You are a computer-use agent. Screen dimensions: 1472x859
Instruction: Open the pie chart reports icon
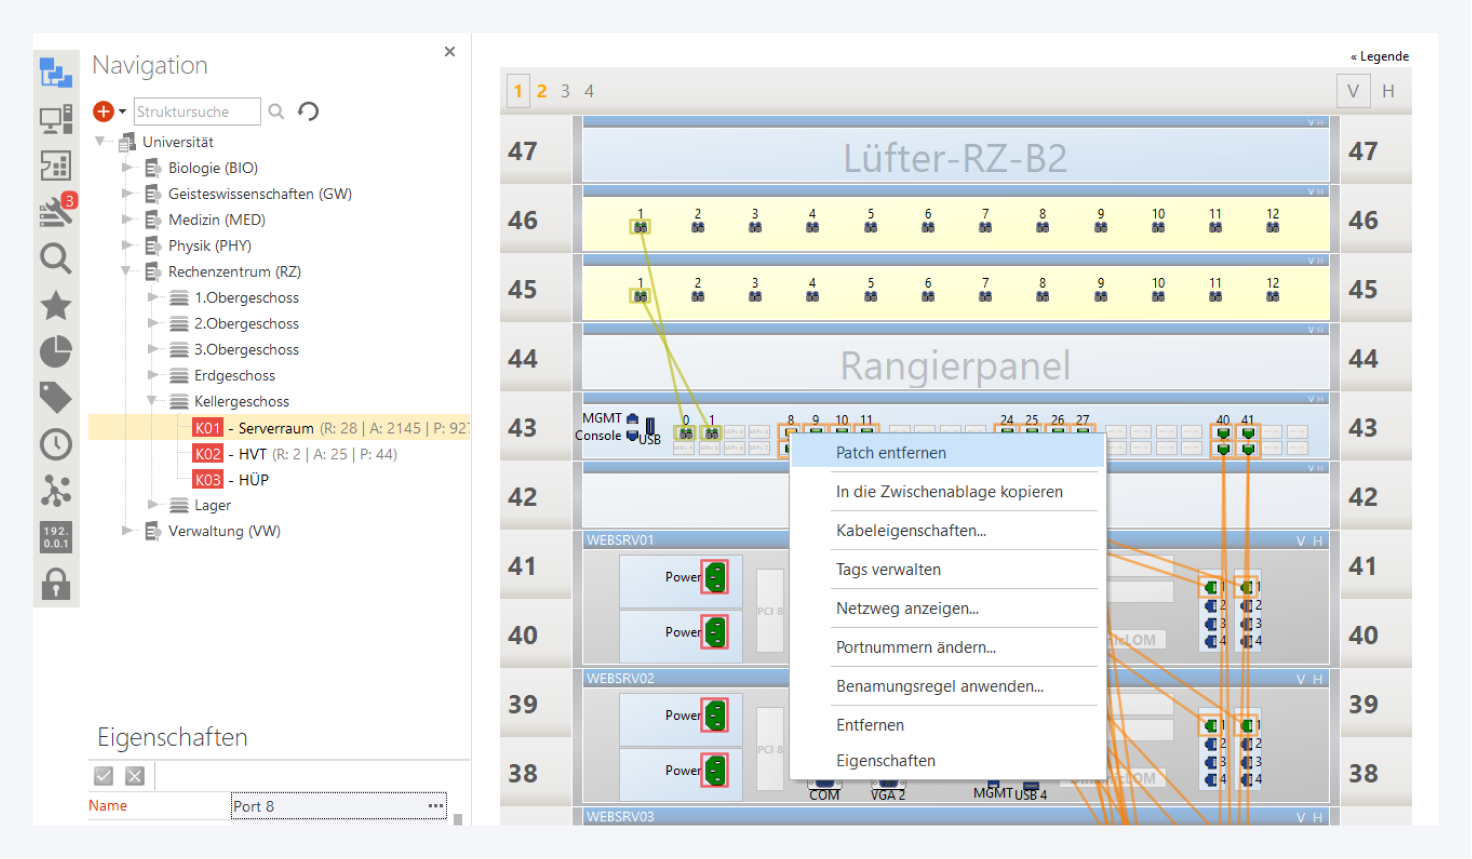pos(56,351)
